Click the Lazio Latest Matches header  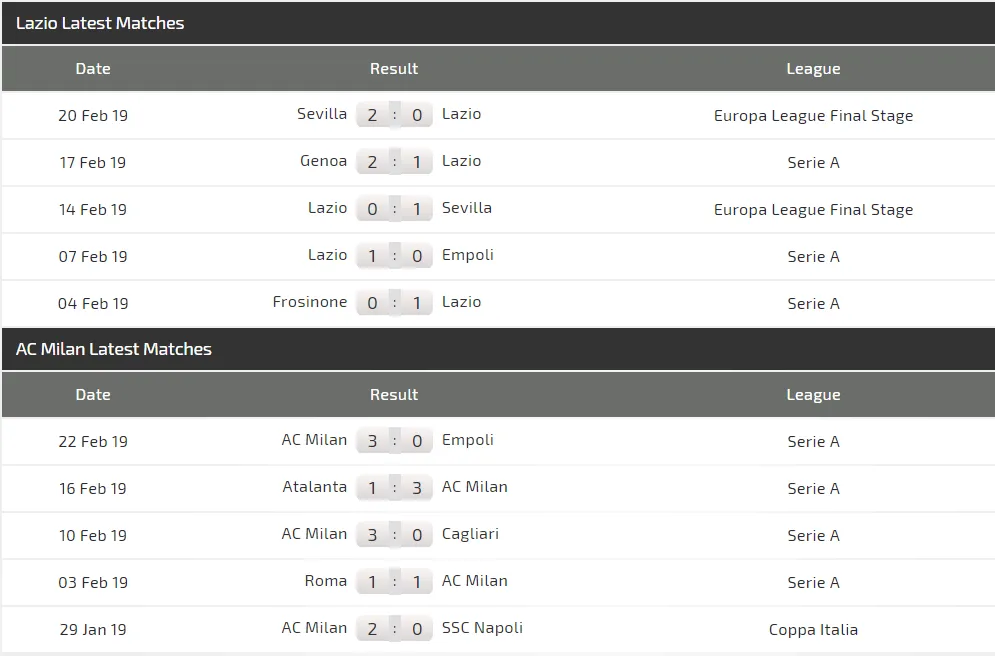click(x=100, y=23)
